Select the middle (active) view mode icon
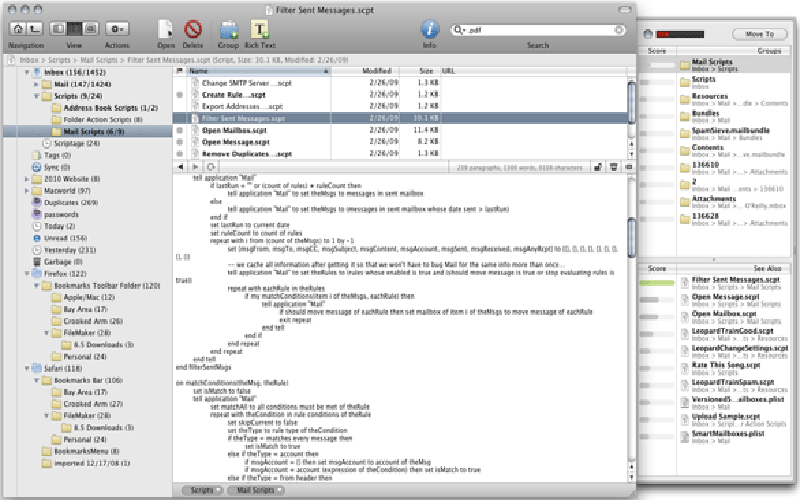This screenshot has width=800, height=500. tap(74, 29)
